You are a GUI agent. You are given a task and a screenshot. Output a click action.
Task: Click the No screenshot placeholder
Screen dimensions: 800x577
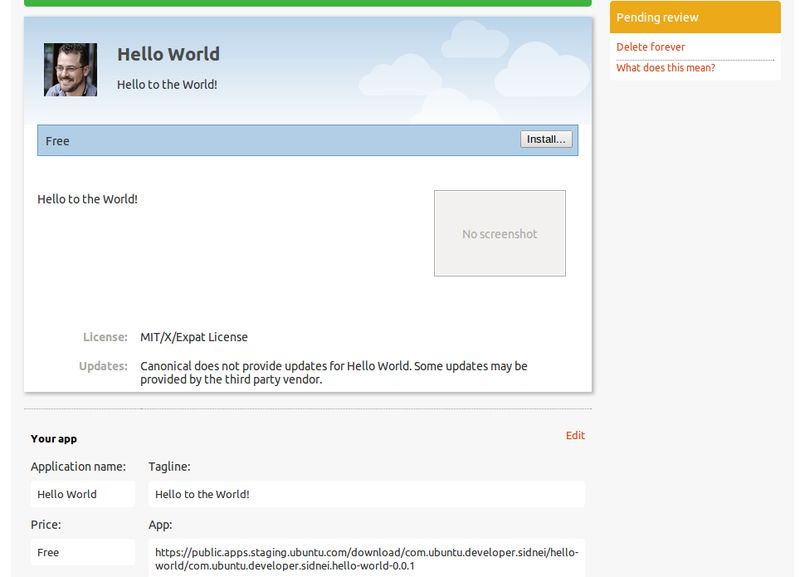click(499, 233)
